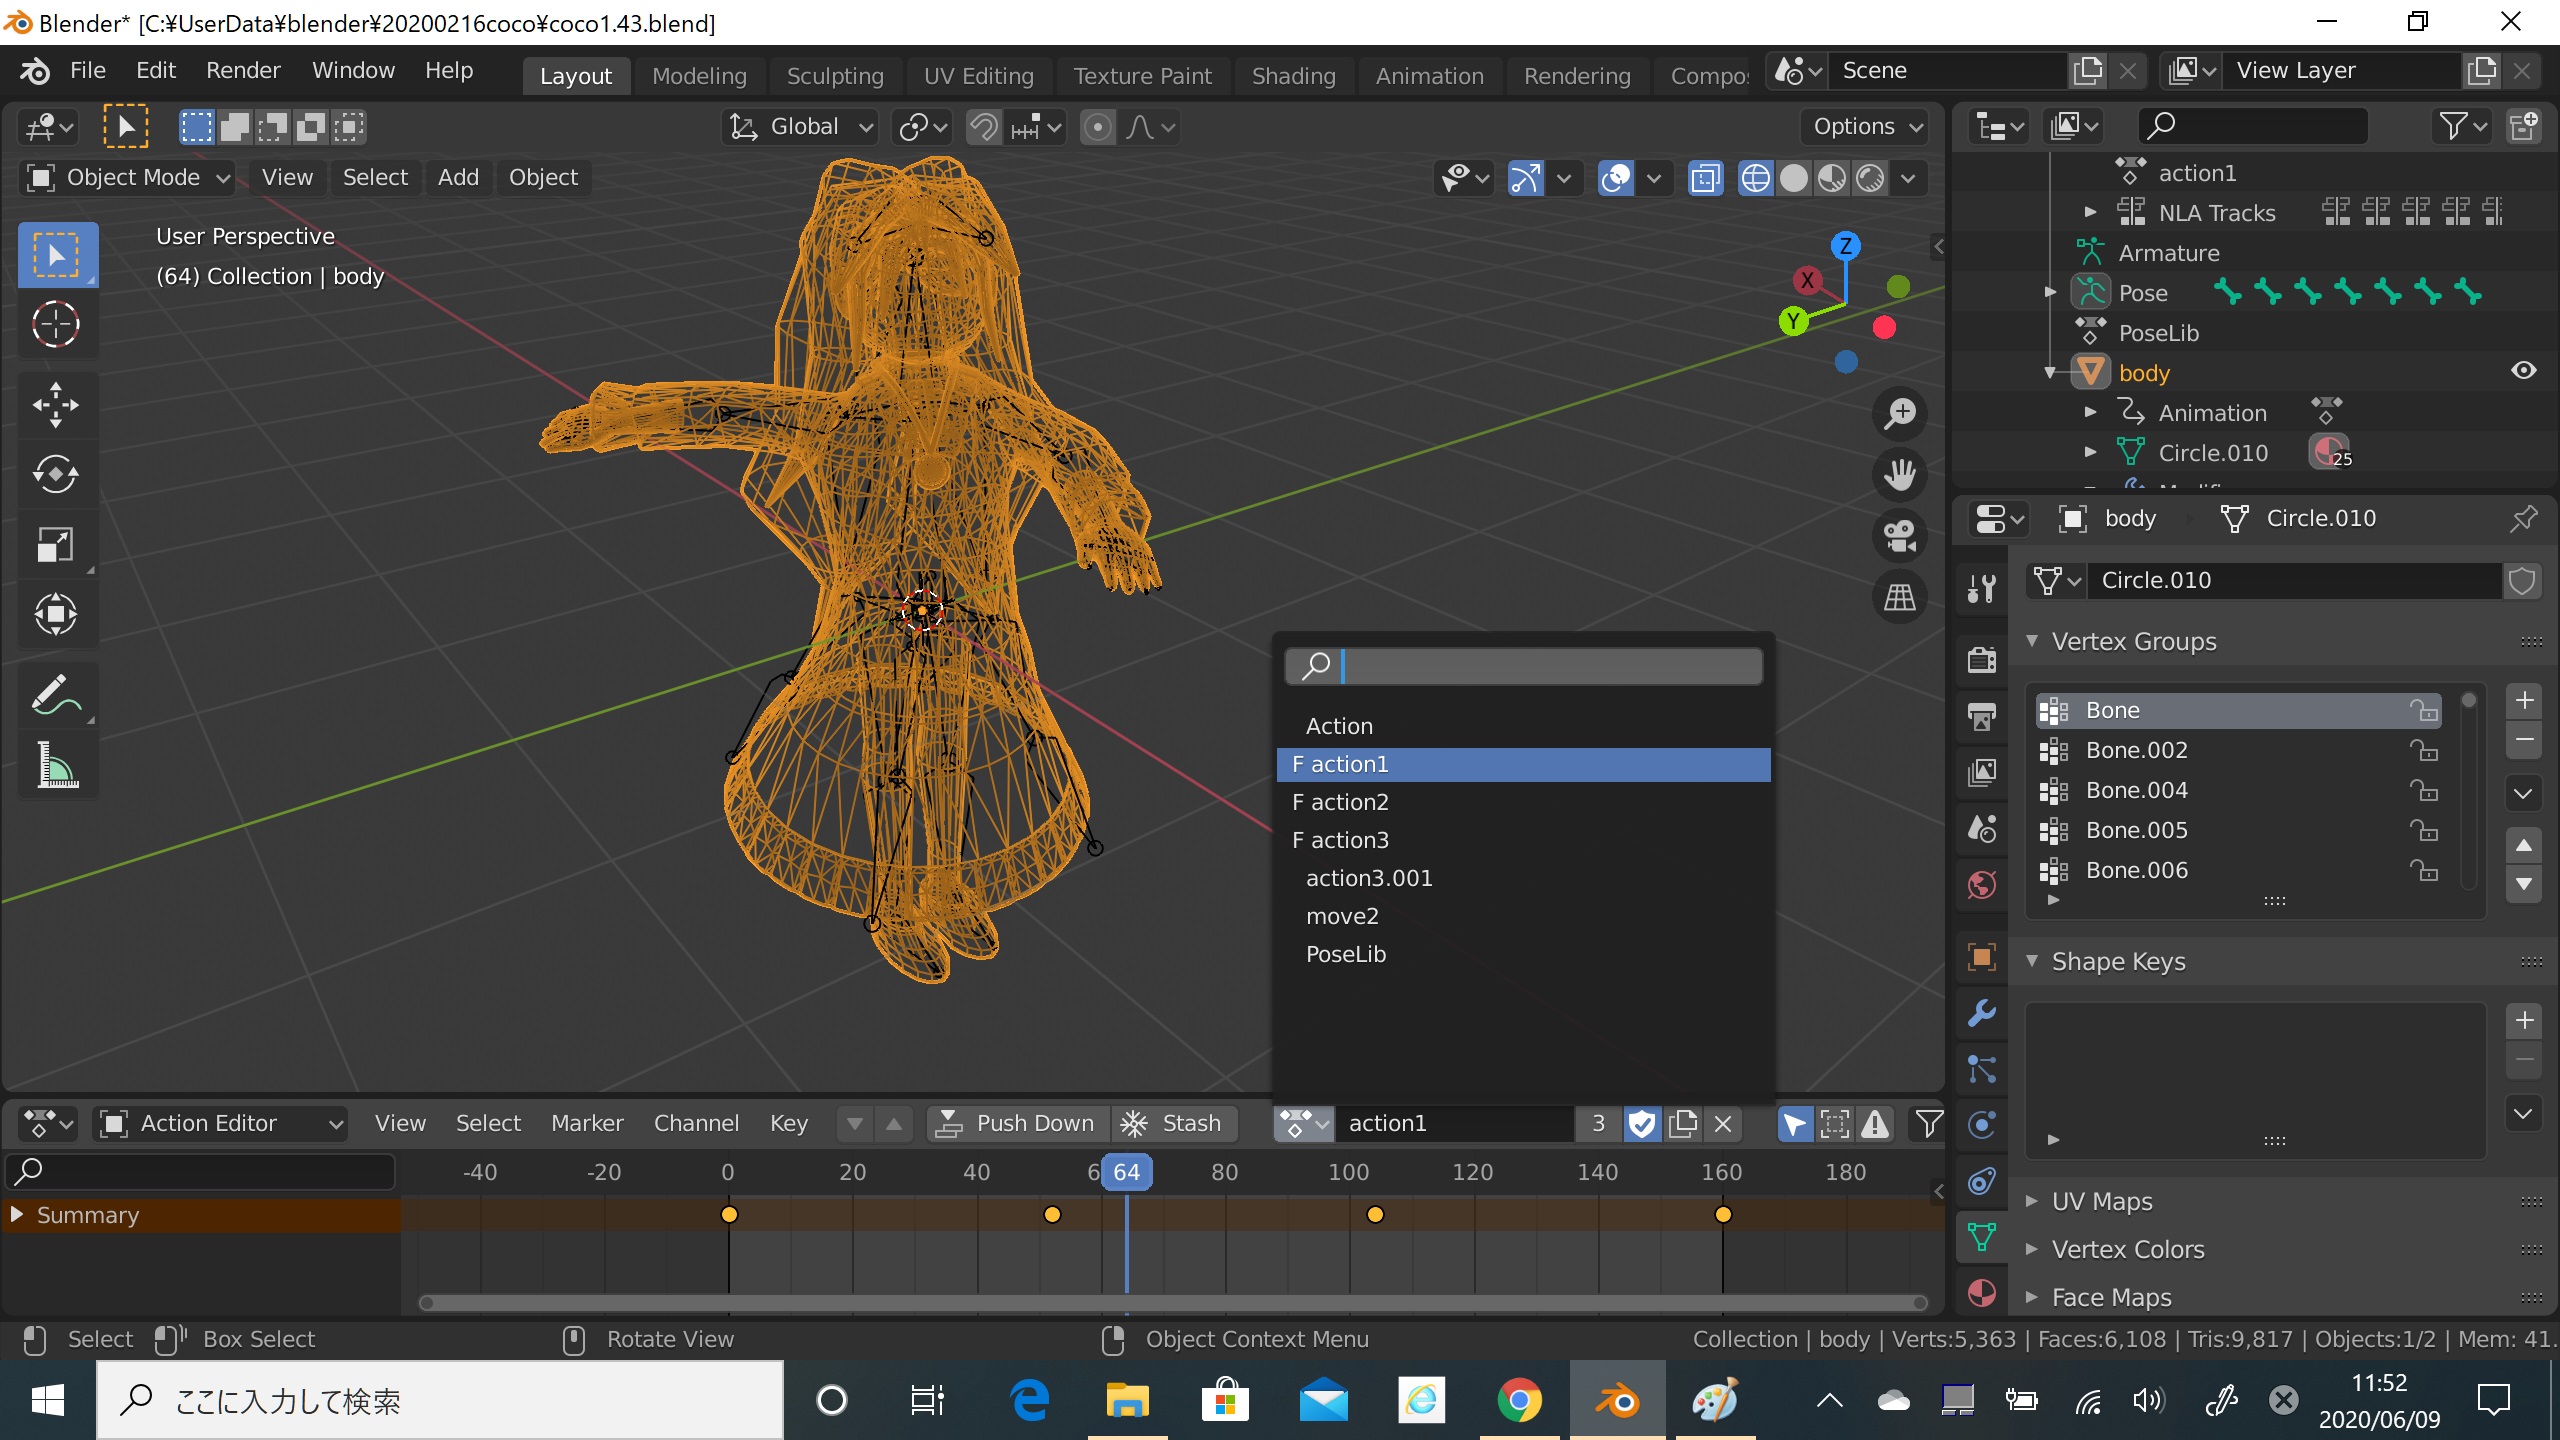Click the camera view icon in the viewport
Screen dimensions: 2560x1440
pyautogui.click(x=1899, y=536)
